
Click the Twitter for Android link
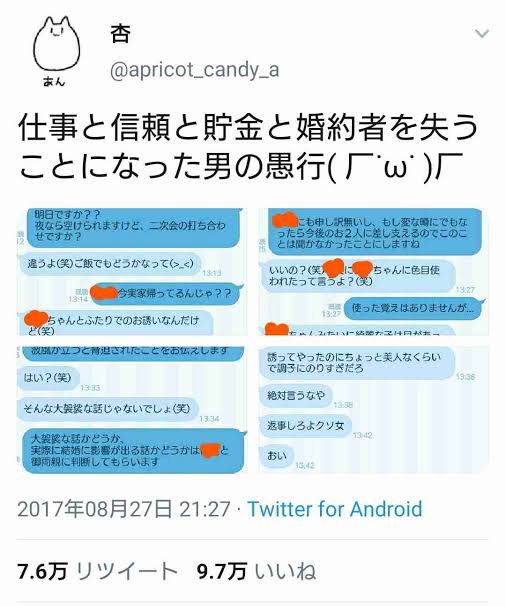tap(335, 509)
